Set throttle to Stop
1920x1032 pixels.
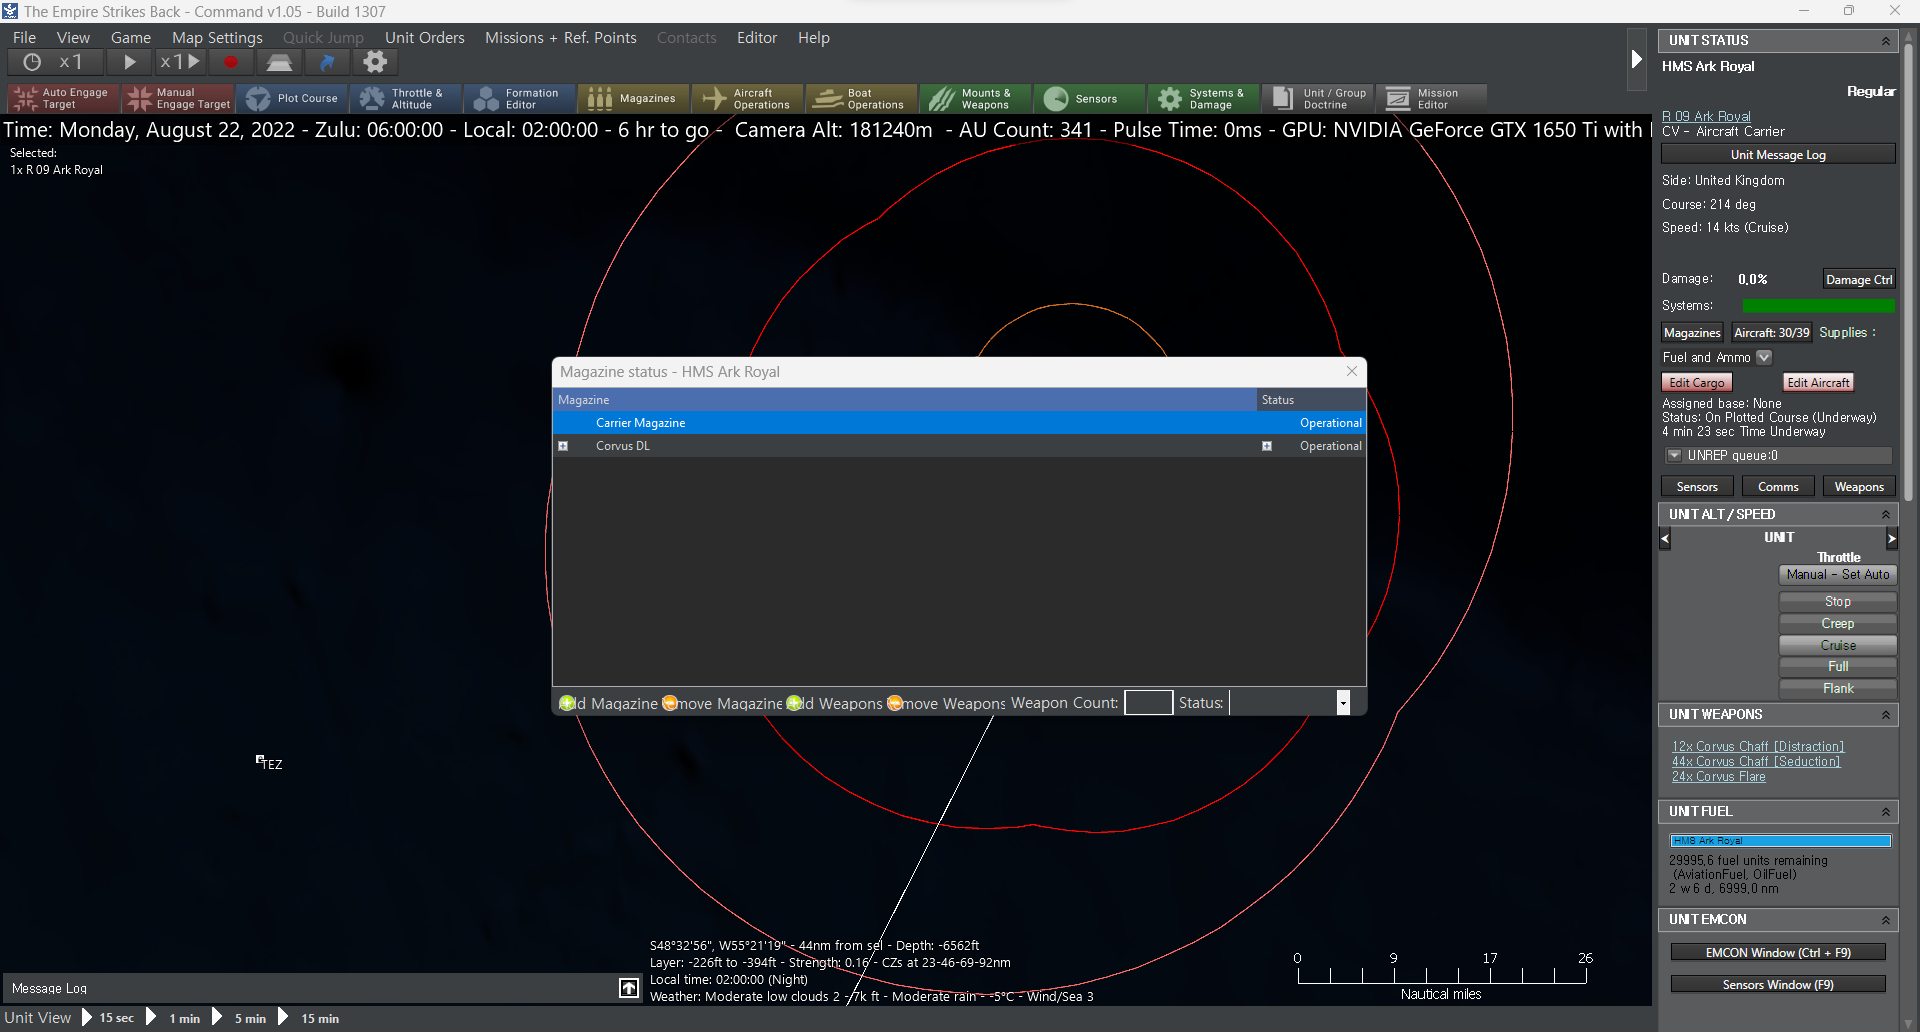pyautogui.click(x=1838, y=602)
